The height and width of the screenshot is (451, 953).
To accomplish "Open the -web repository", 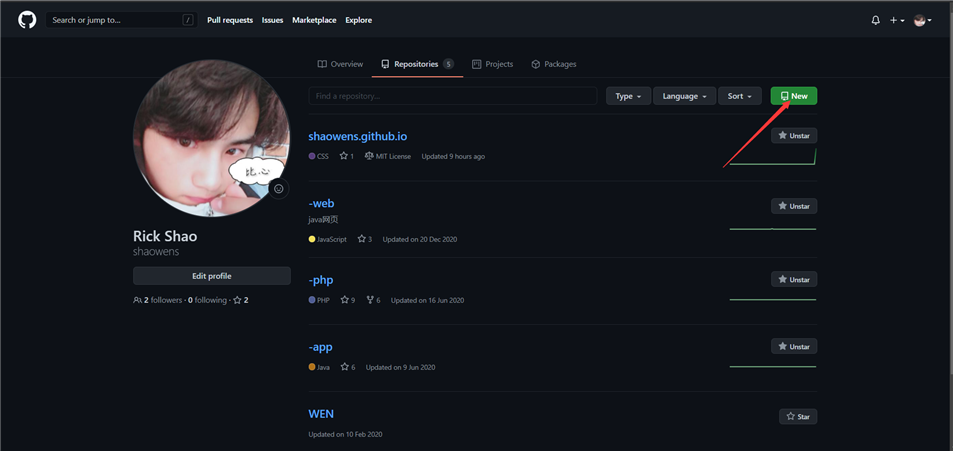I will [x=321, y=204].
